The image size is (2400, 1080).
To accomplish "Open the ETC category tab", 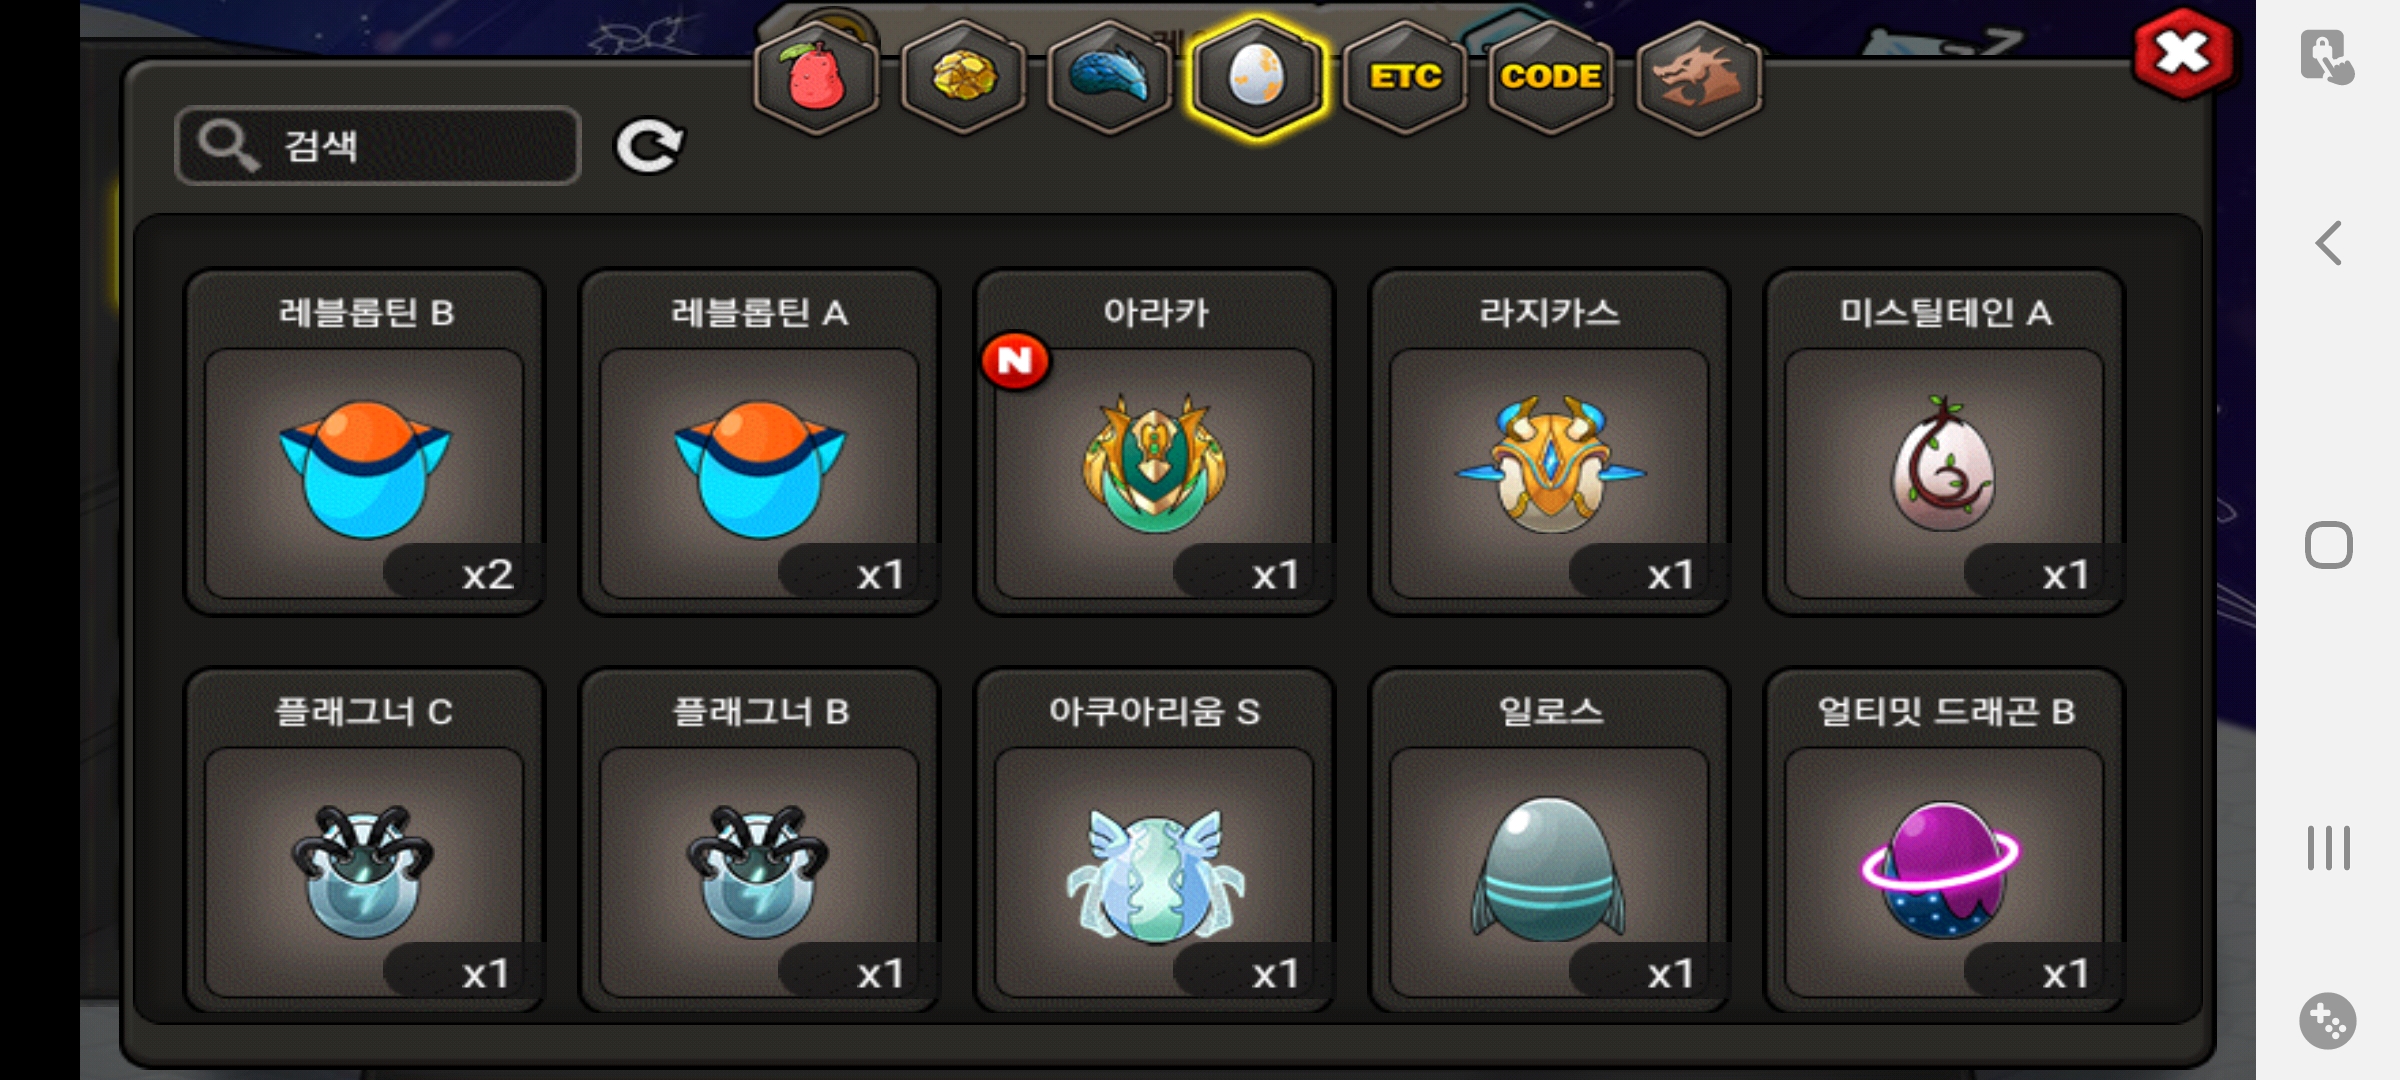I will pos(1404,78).
